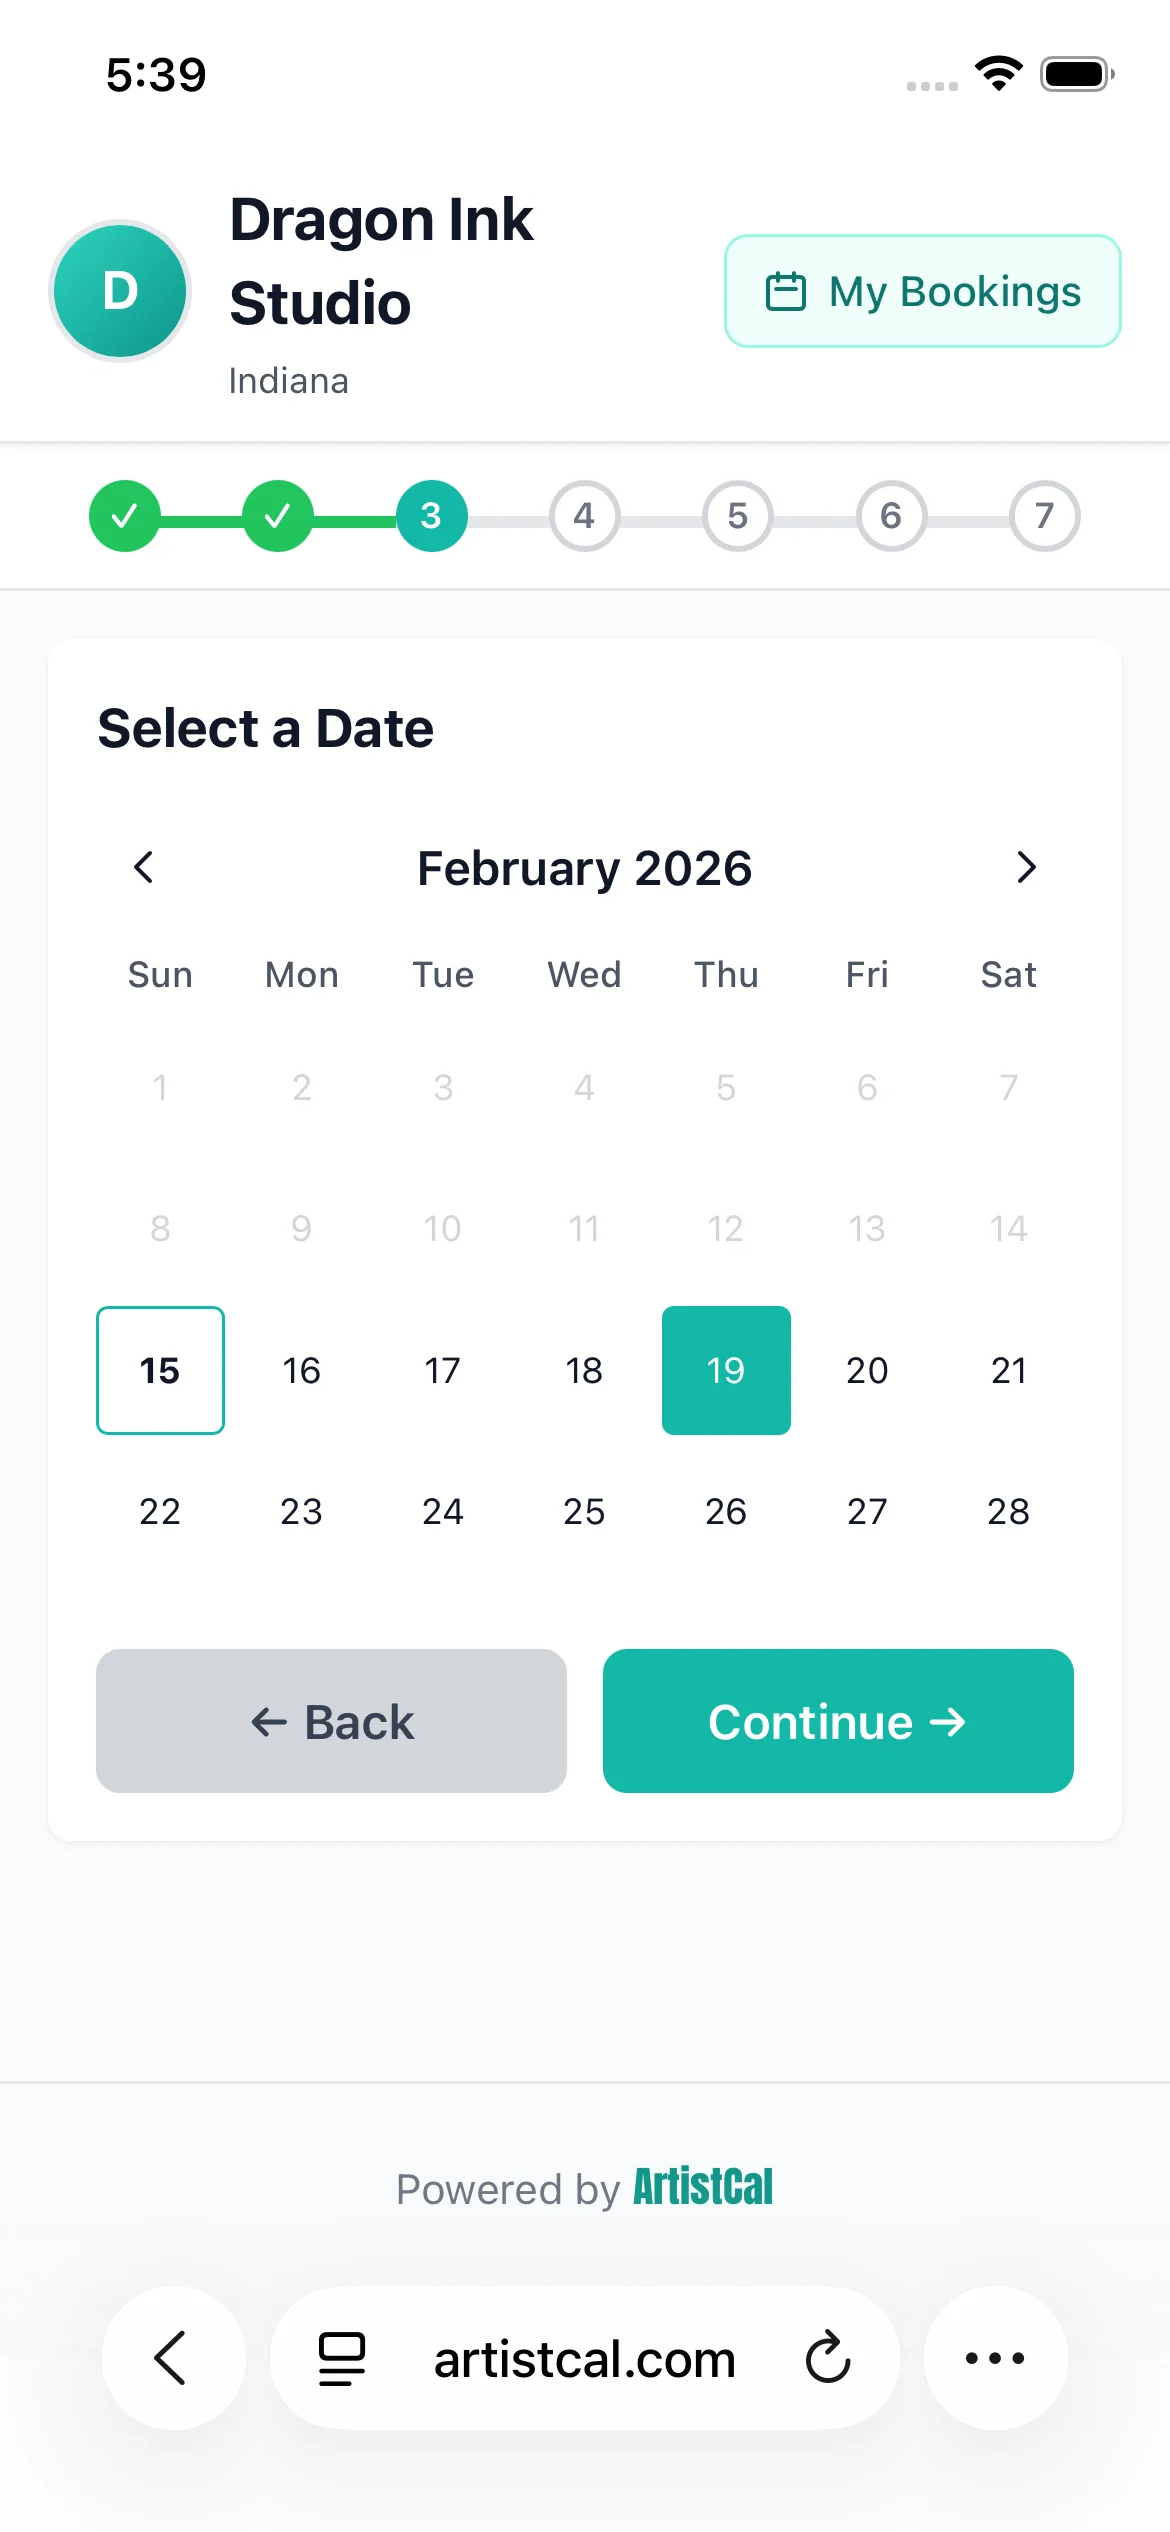
Task: Go to the previous month with the left chevron
Action: point(143,868)
